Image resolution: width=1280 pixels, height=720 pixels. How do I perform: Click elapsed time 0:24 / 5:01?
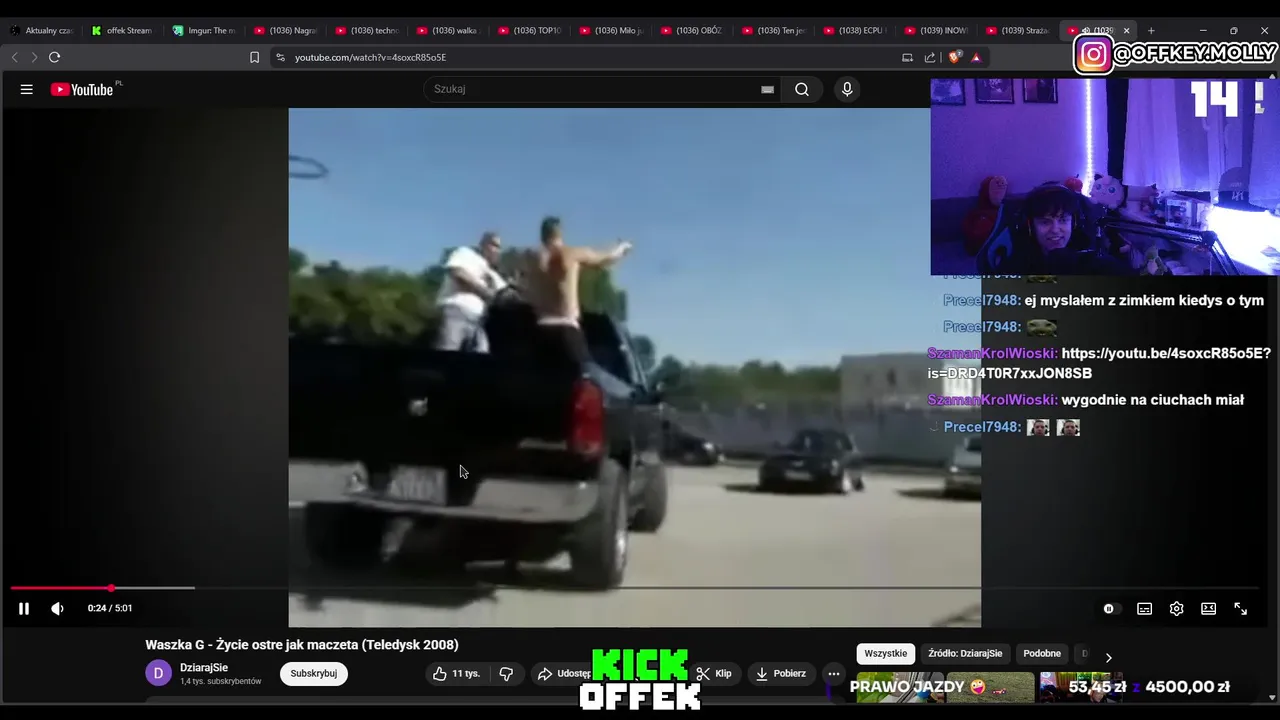110,608
